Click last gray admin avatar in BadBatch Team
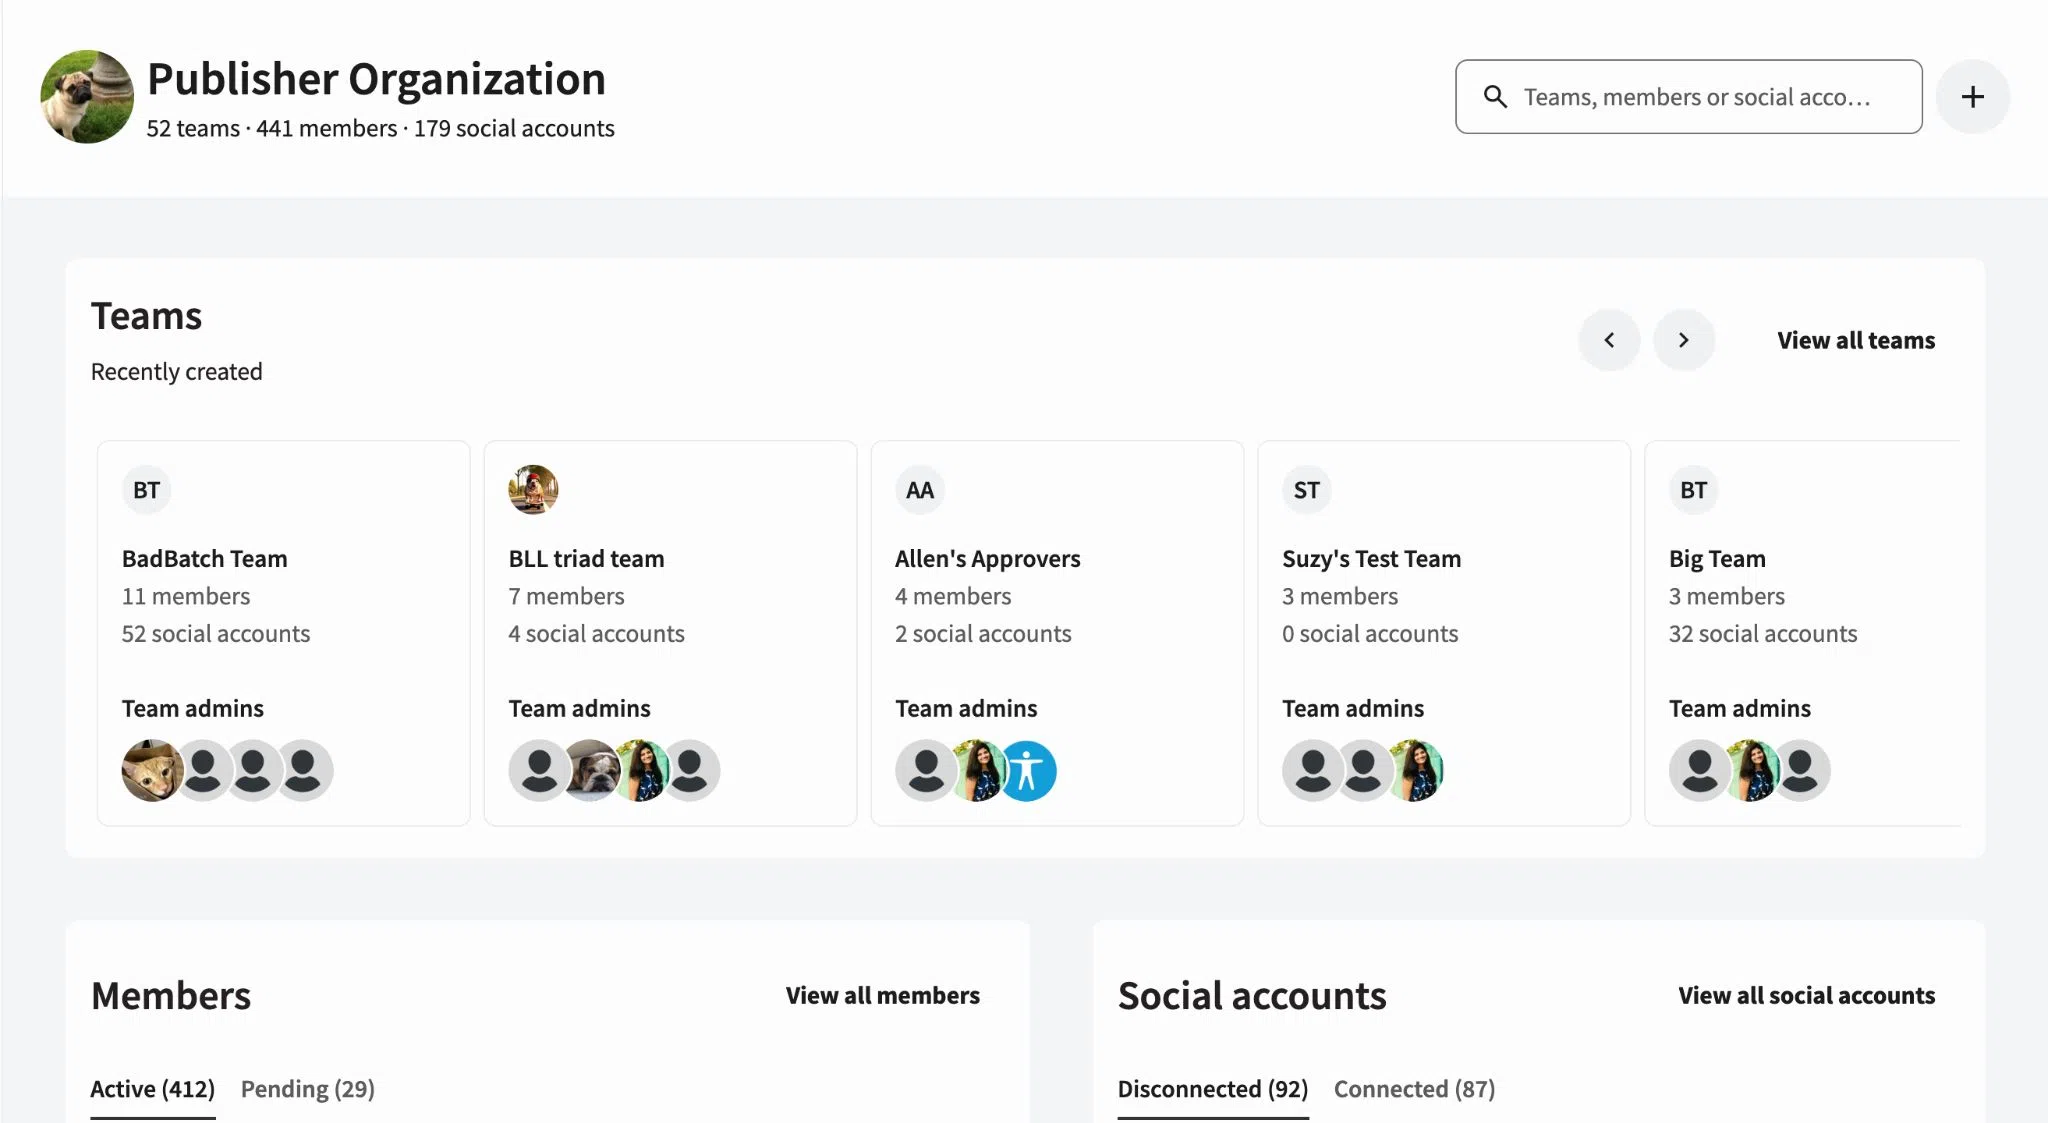The height and width of the screenshot is (1123, 2048). click(x=303, y=771)
